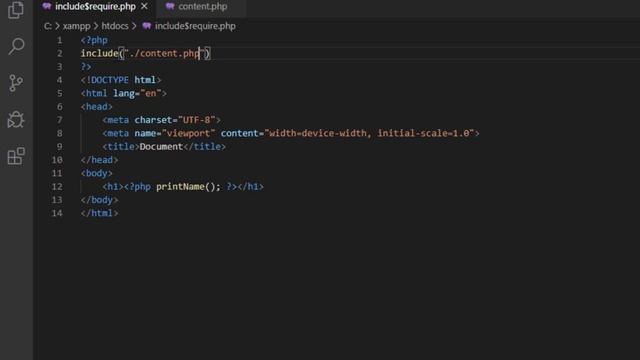The height and width of the screenshot is (360, 640).
Task: Click the charset="UTF-8" attribute
Action: 175,120
